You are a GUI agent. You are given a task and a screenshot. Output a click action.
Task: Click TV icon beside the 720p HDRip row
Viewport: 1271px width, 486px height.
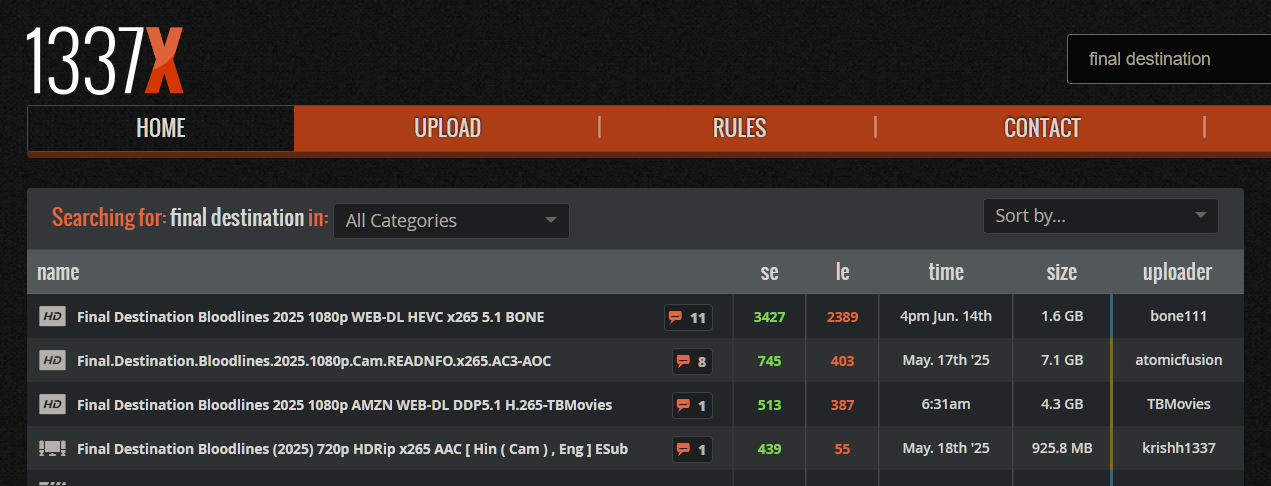click(52, 448)
